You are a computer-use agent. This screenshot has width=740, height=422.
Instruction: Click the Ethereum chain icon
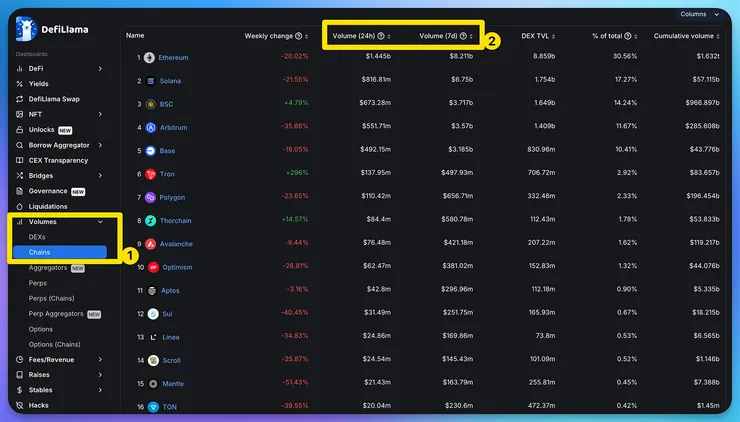coord(149,58)
